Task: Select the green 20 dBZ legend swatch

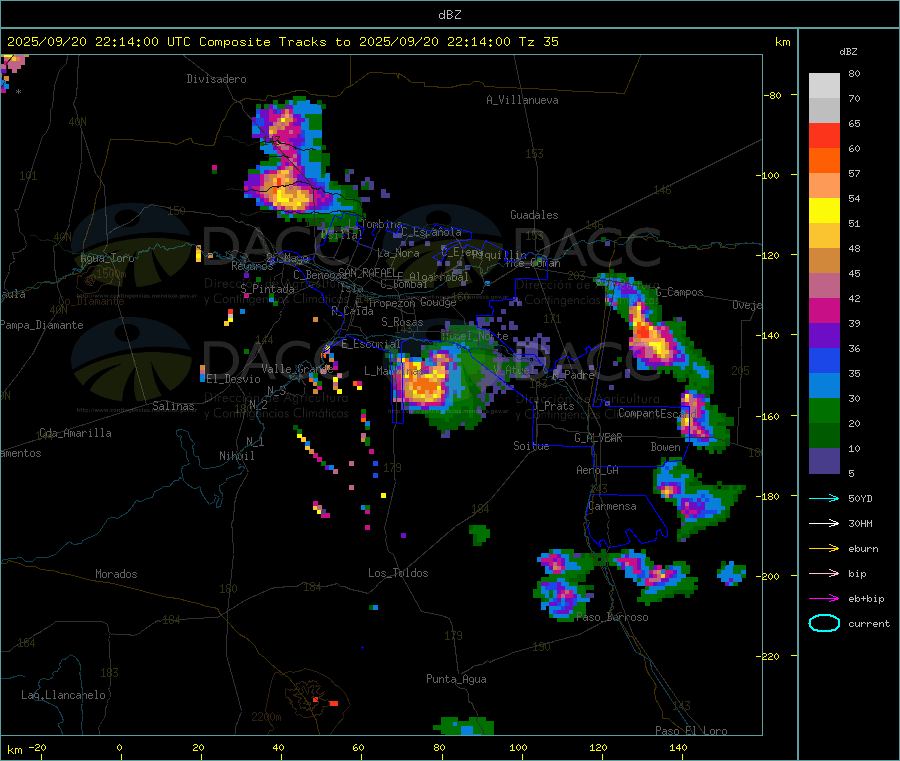Action: click(x=824, y=410)
